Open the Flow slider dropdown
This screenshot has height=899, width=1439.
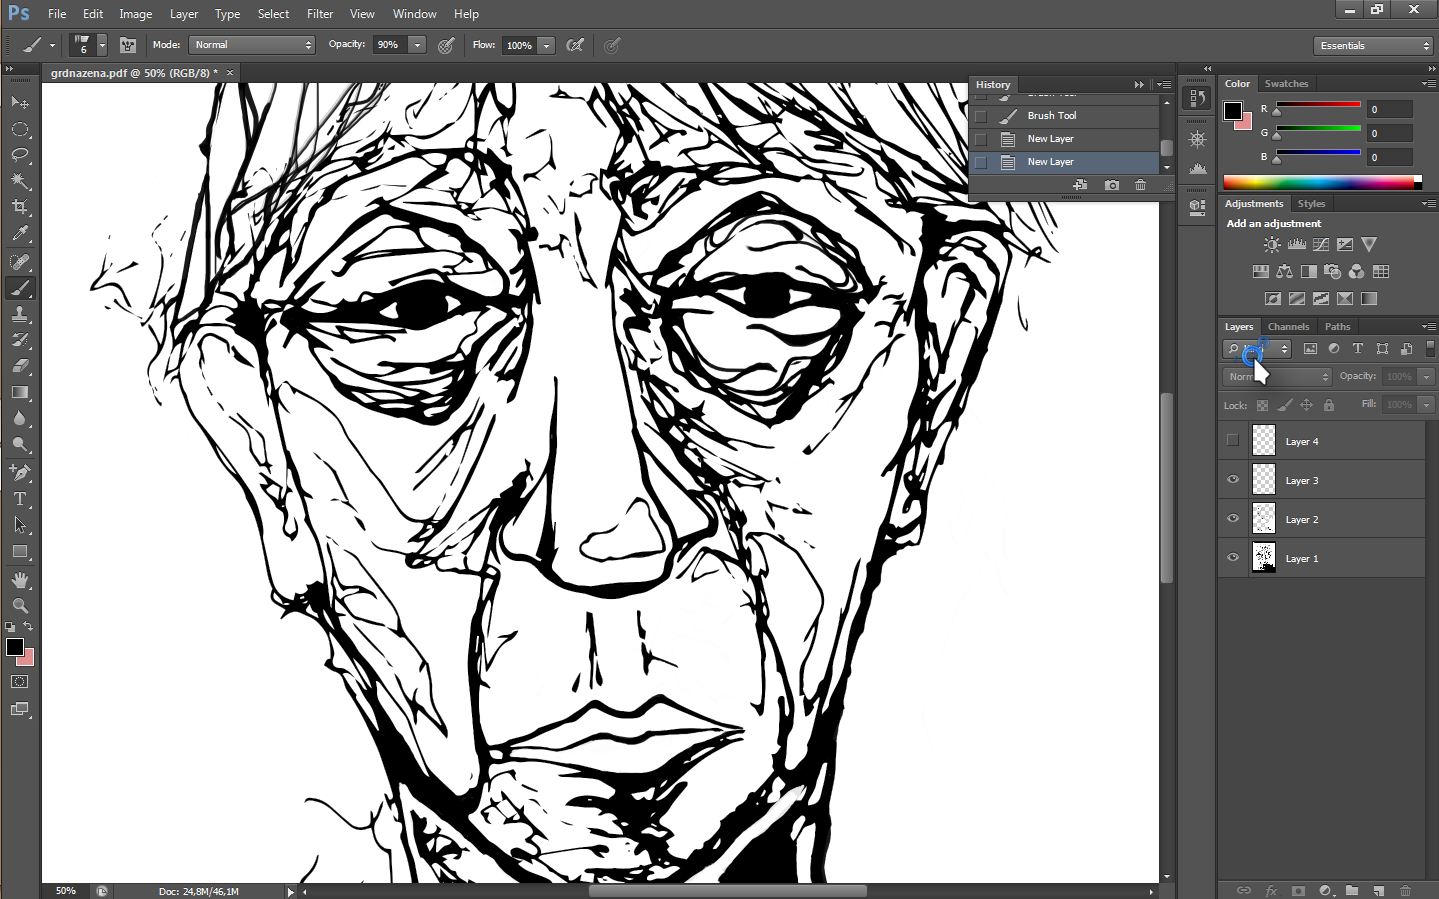546,45
